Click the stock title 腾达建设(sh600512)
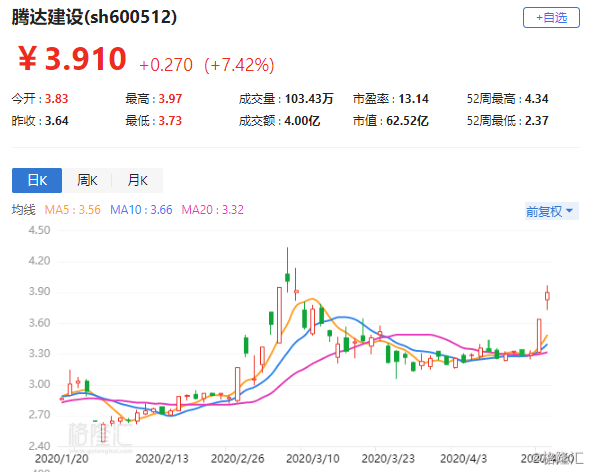Screen dimensions: 591x472 point(94,17)
